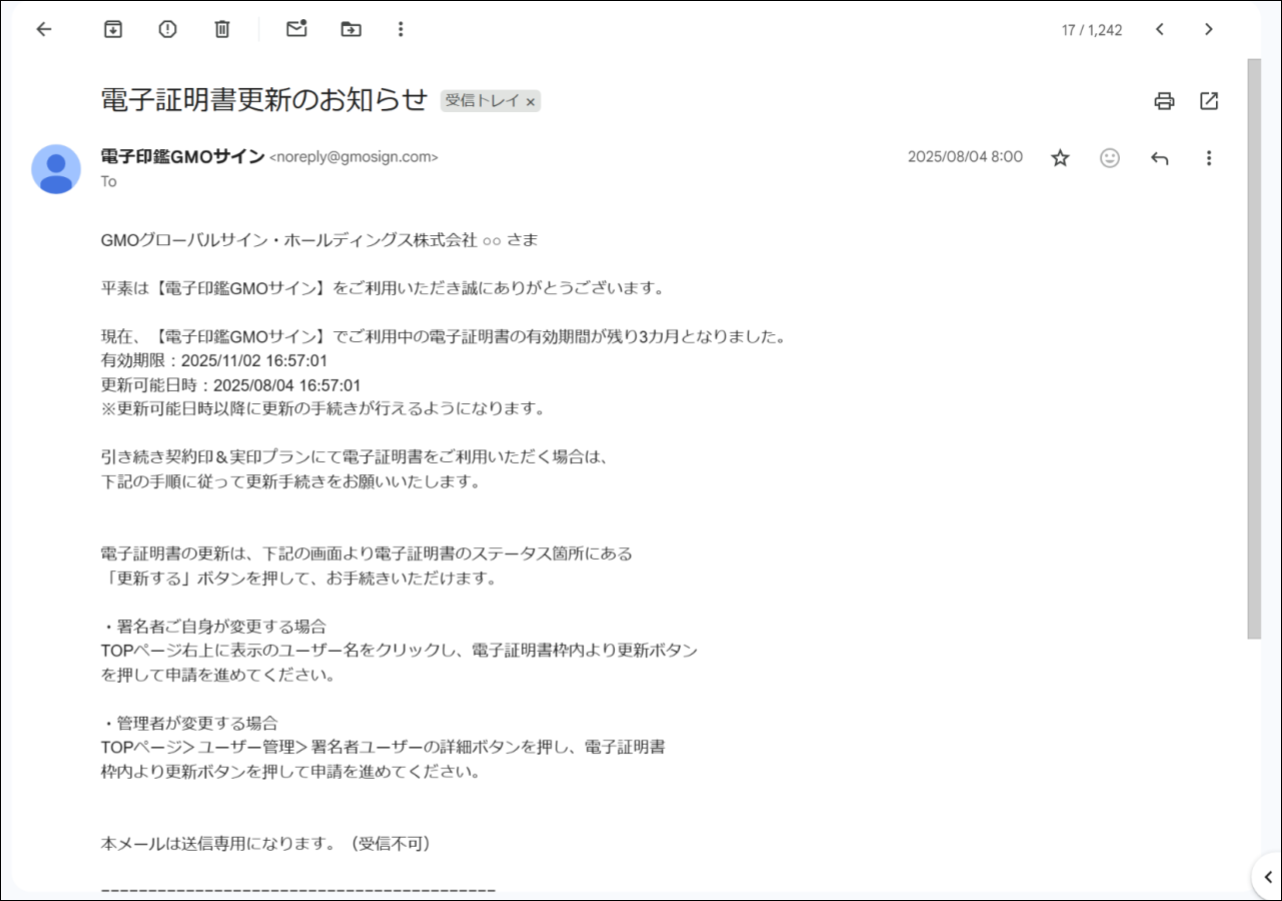
Task: Star this email
Action: tap(1059, 157)
